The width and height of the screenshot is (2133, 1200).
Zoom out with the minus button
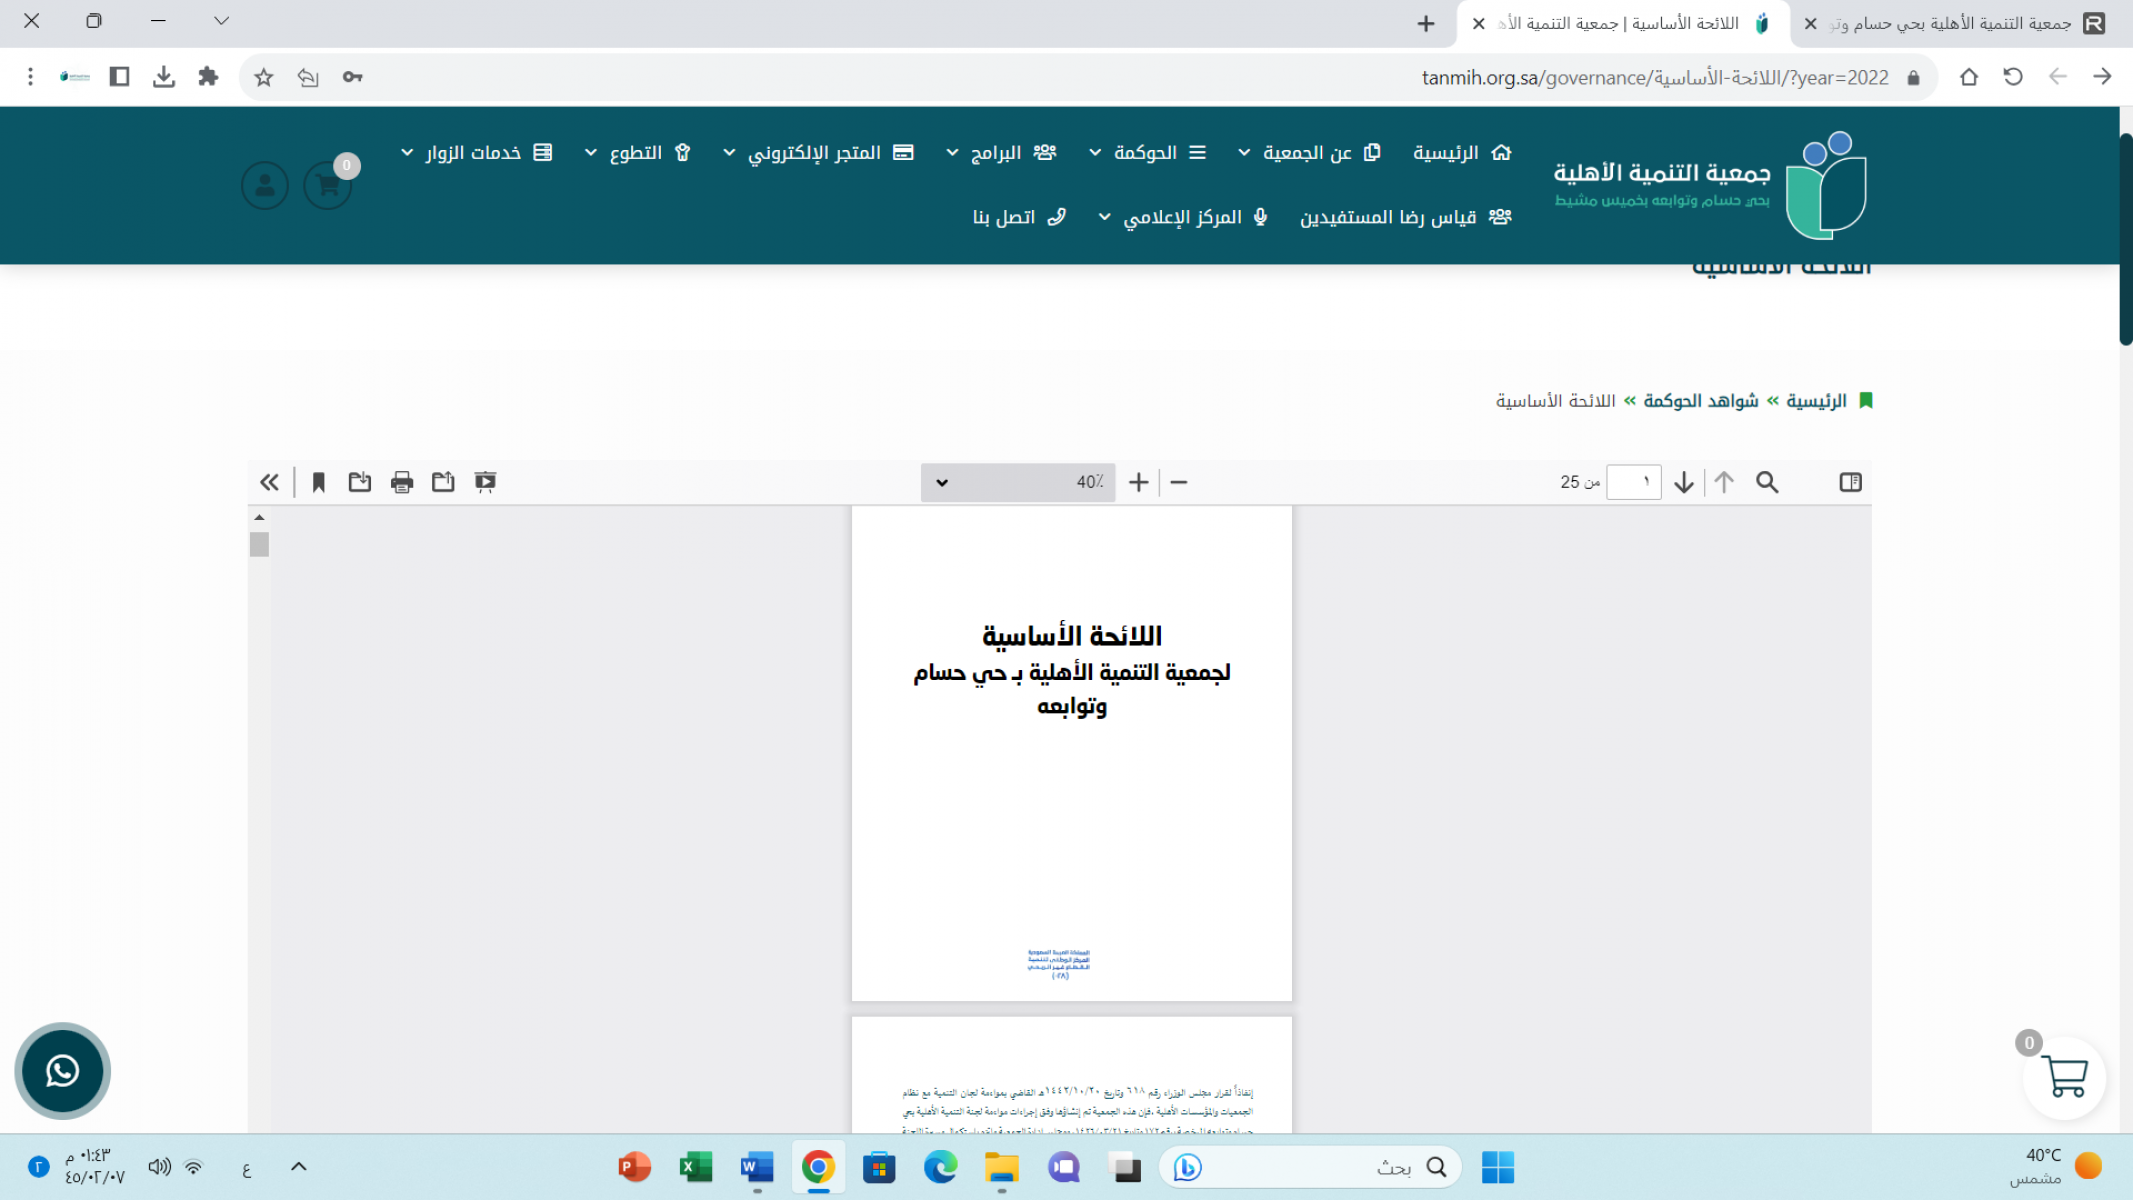click(x=1179, y=482)
